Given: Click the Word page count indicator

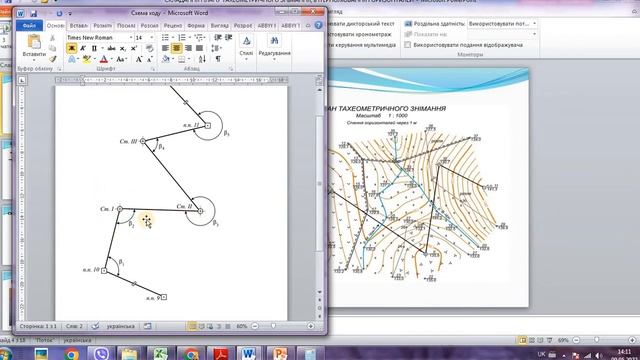Looking at the screenshot, I should point(38,326).
